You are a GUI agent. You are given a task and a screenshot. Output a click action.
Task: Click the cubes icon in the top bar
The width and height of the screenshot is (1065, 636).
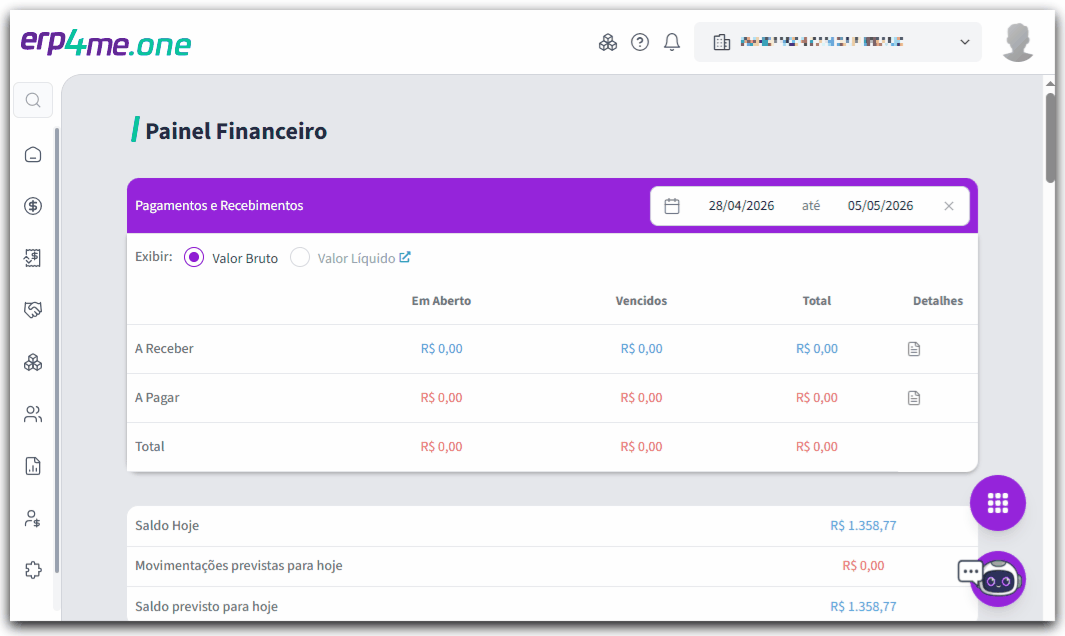pyautogui.click(x=608, y=42)
